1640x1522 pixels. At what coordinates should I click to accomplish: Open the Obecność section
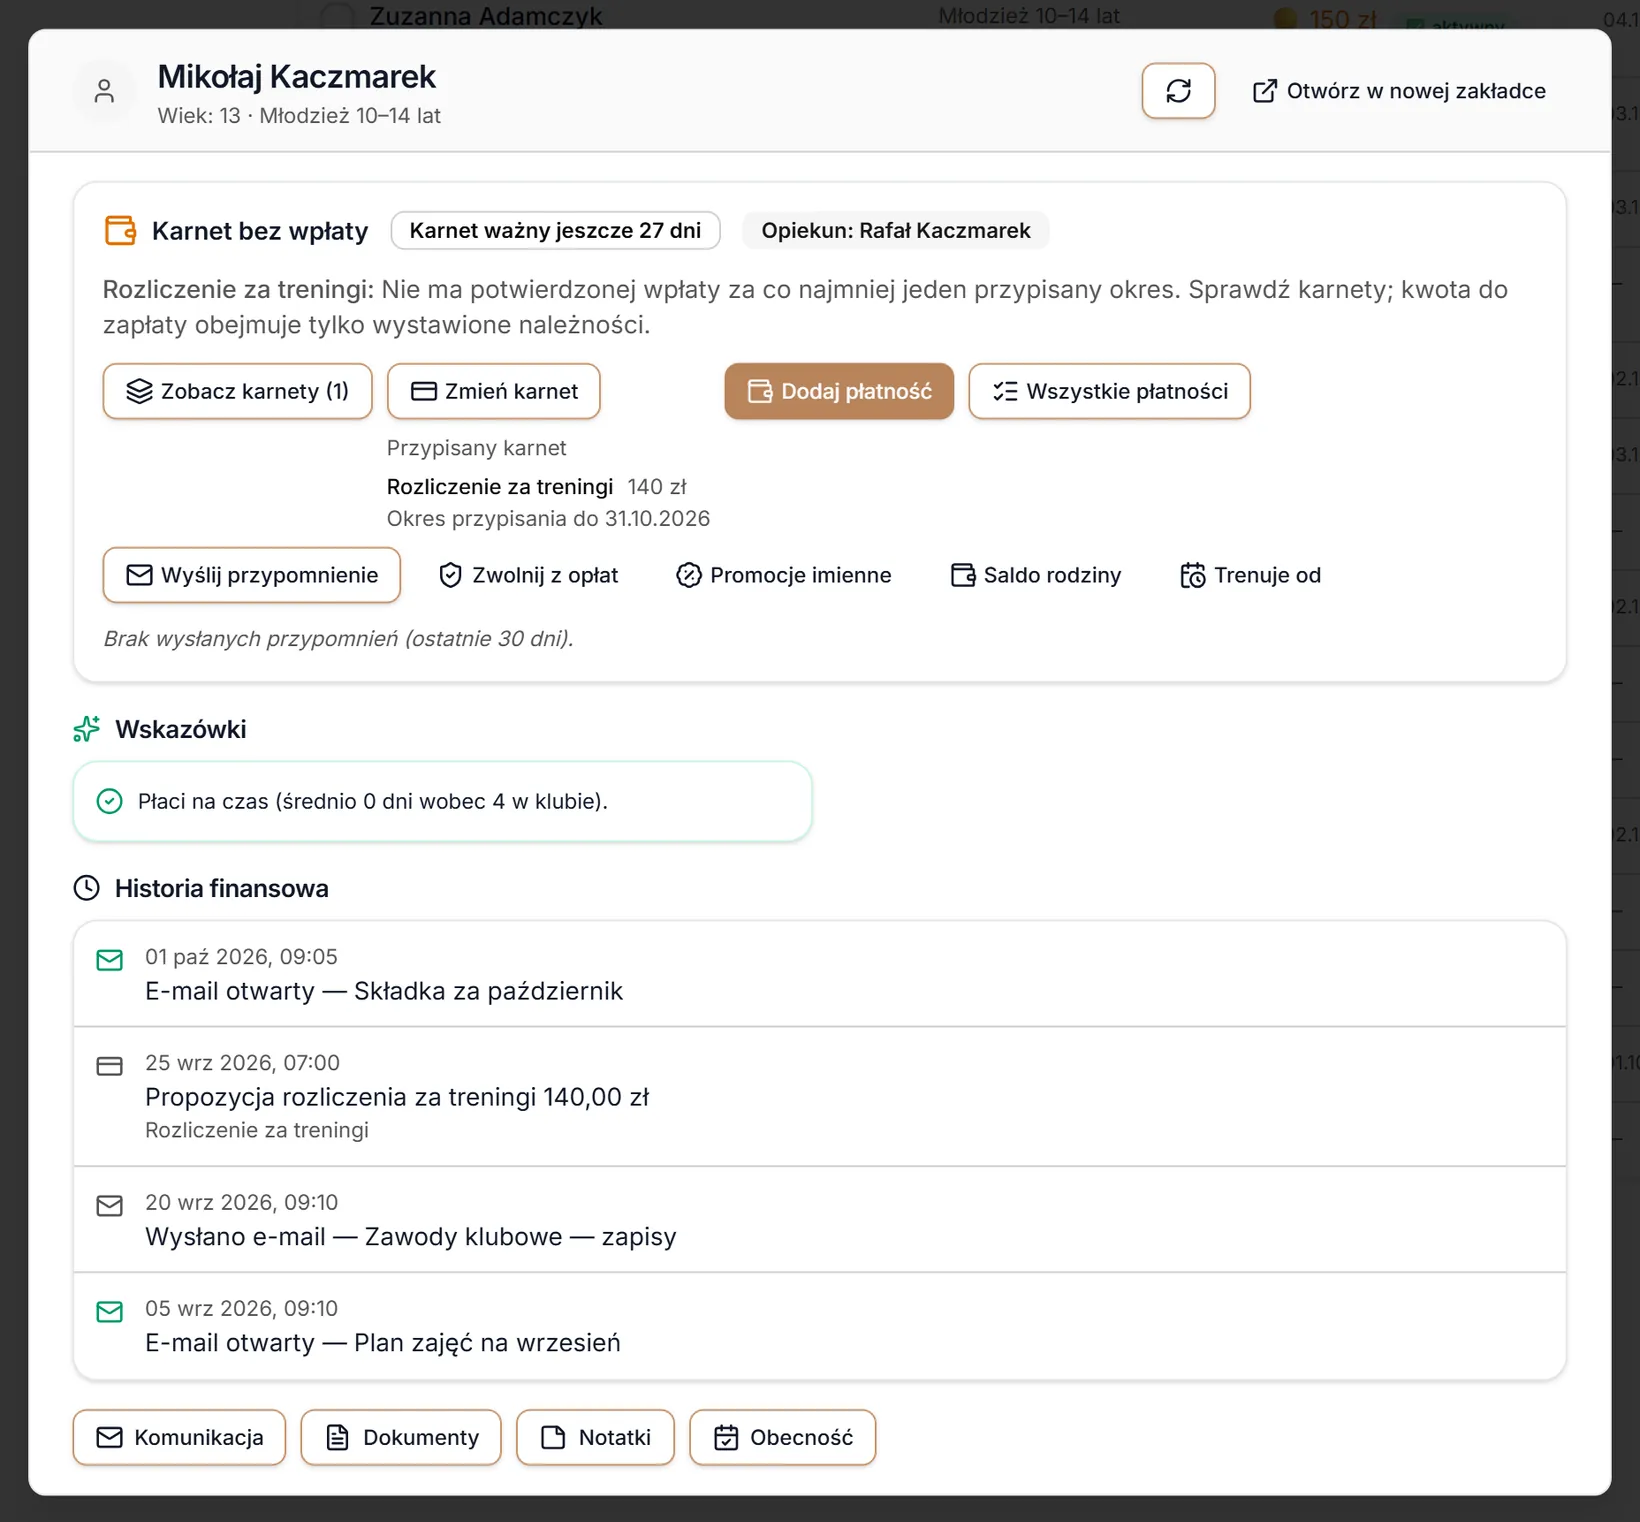782,1437
